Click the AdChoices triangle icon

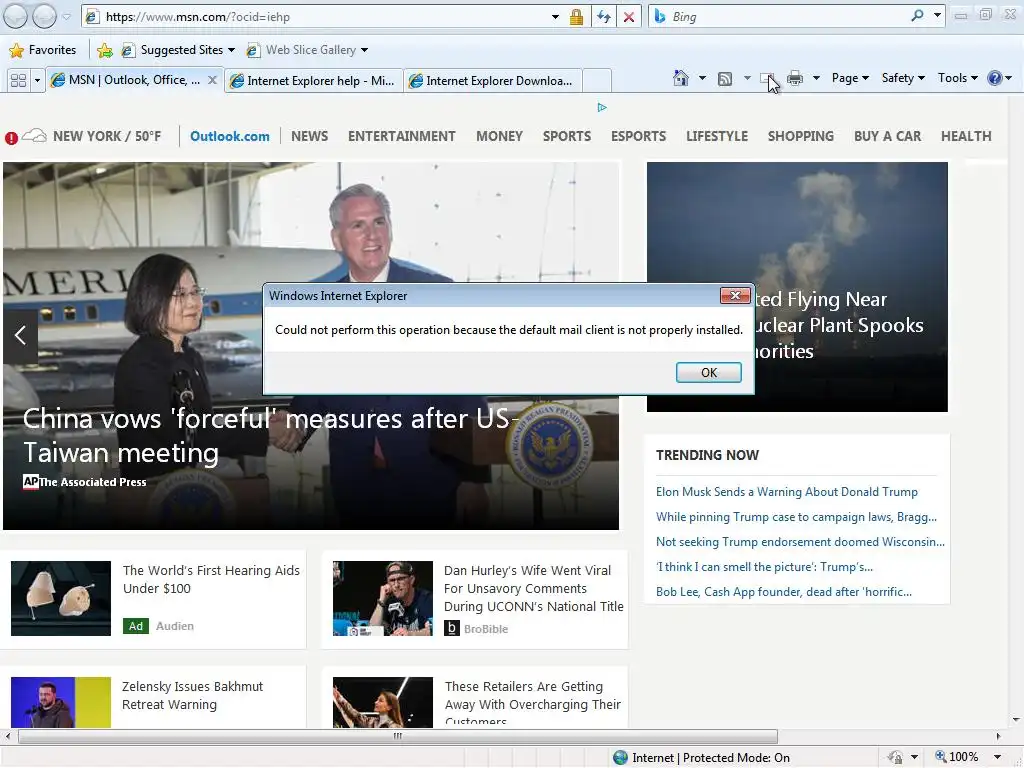point(601,107)
